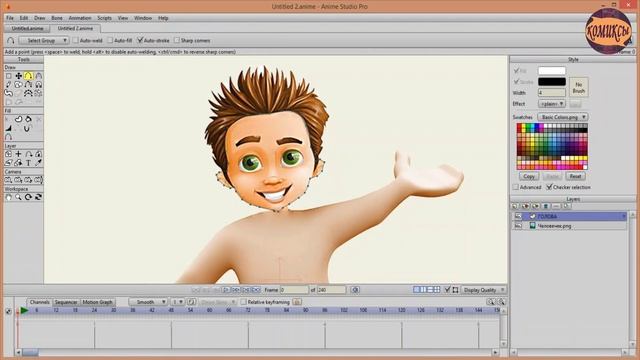This screenshot has height=360, width=640.
Task: Disable the Auto-stroke checkbox
Action: click(140, 40)
